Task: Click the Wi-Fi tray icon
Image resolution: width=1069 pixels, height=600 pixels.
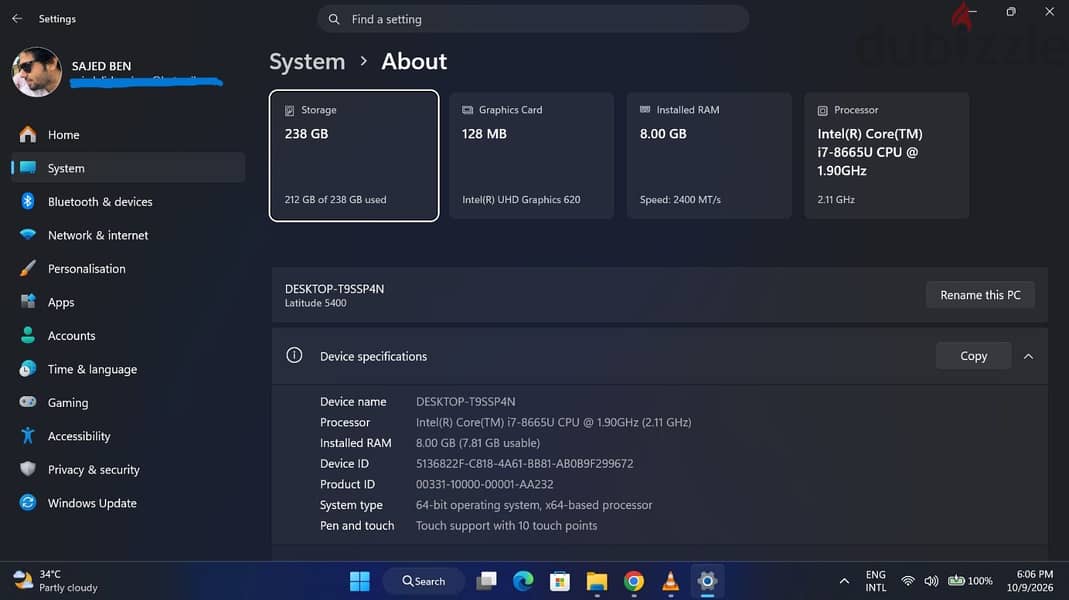Action: coord(907,581)
